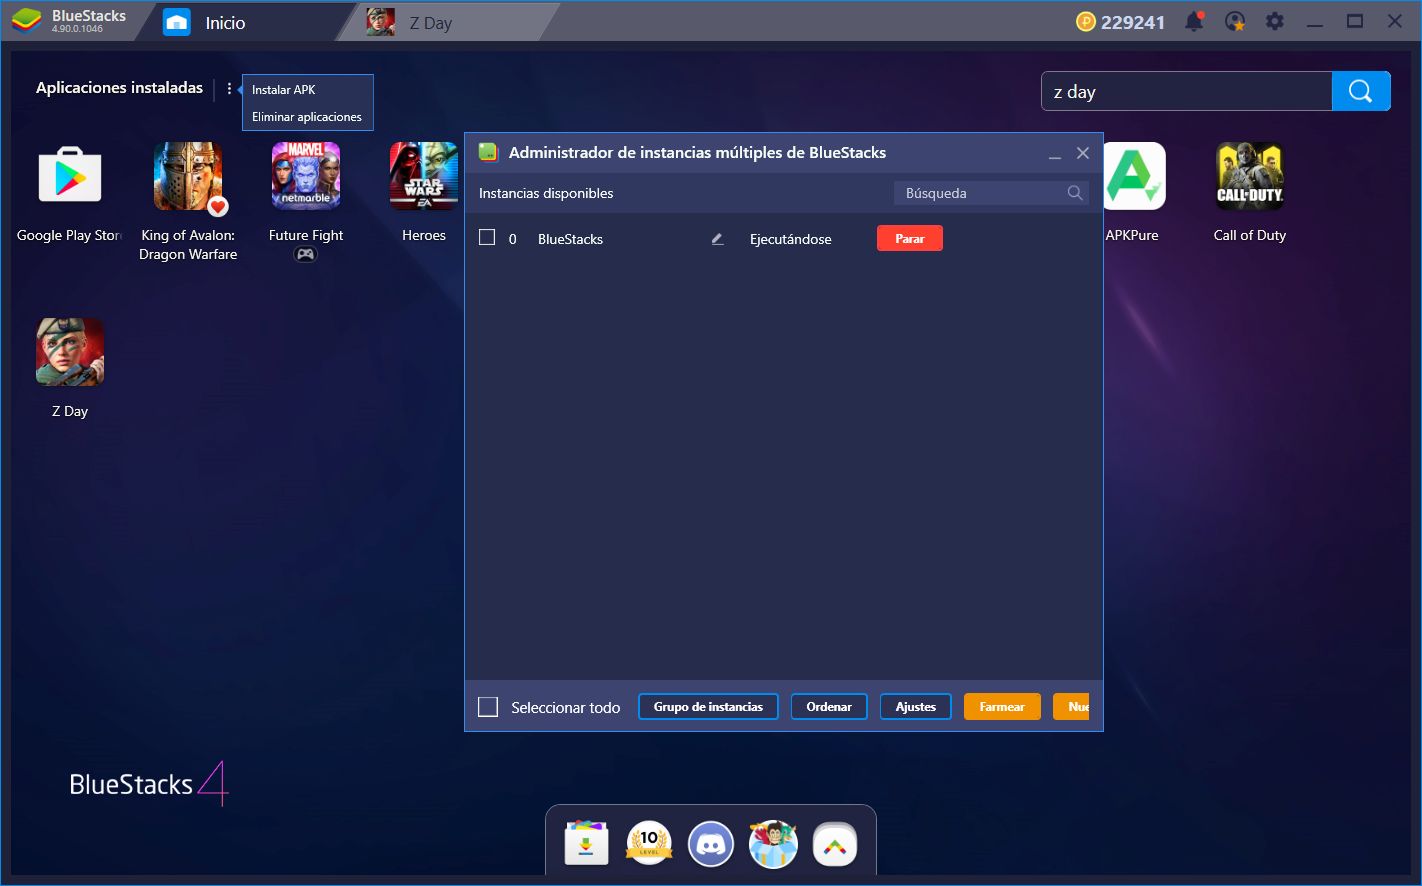This screenshot has width=1422, height=886.
Task: Stop the instance with Parar button
Action: click(910, 238)
